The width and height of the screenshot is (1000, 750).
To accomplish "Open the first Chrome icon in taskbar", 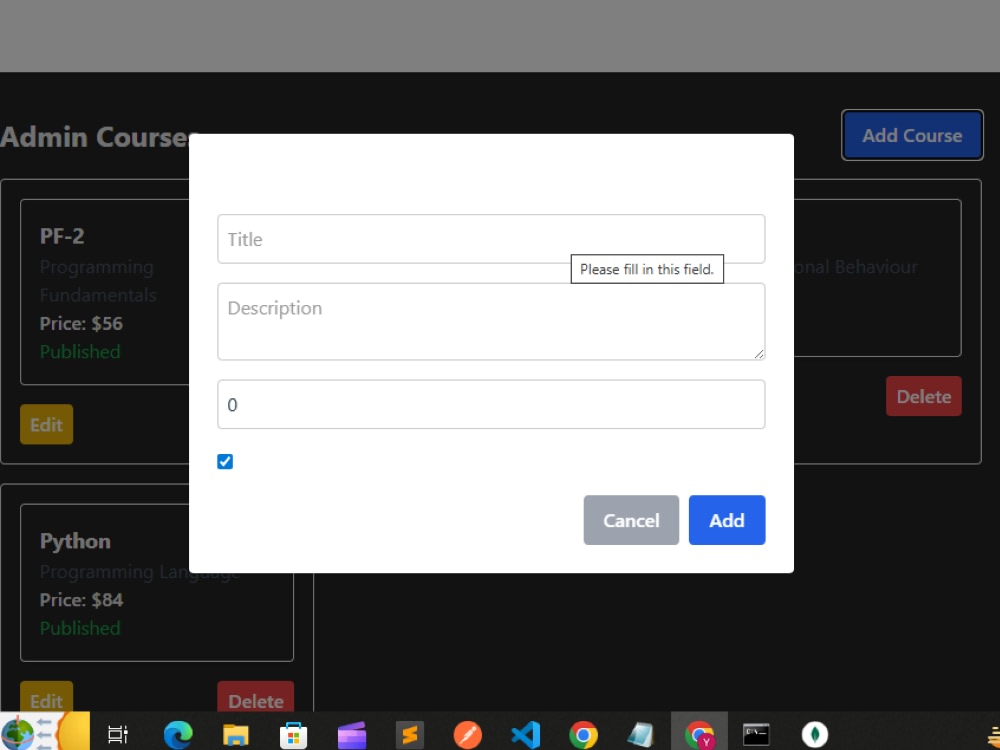I will tap(584, 735).
